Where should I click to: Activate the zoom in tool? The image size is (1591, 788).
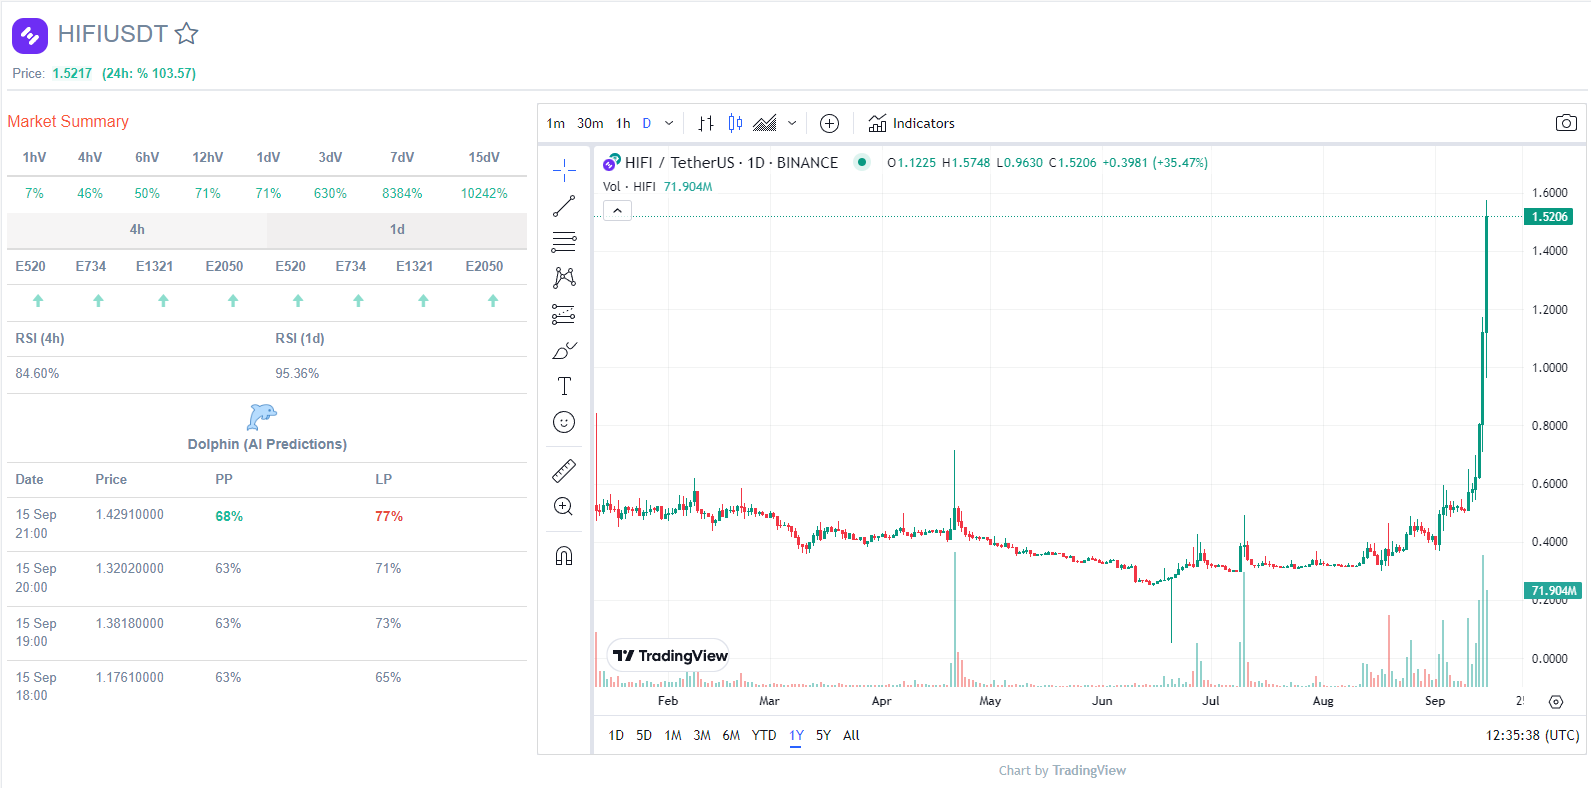tap(564, 507)
